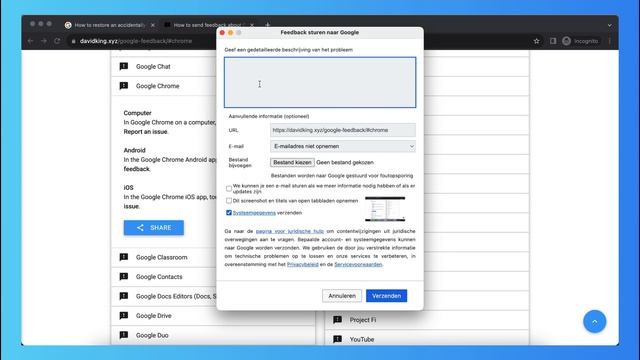Click the browser back arrow
640x360 pixels.
(x=31, y=41)
